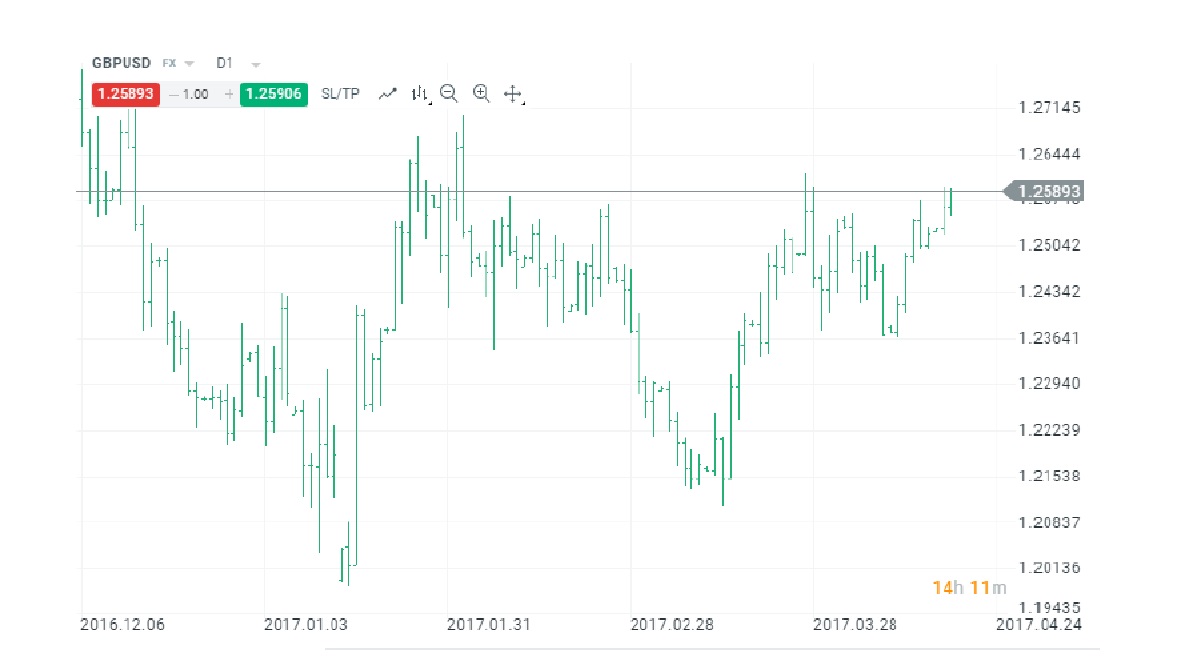This screenshot has height=664, width=1187.
Task: Open the drawing tools line icon
Action: point(388,94)
